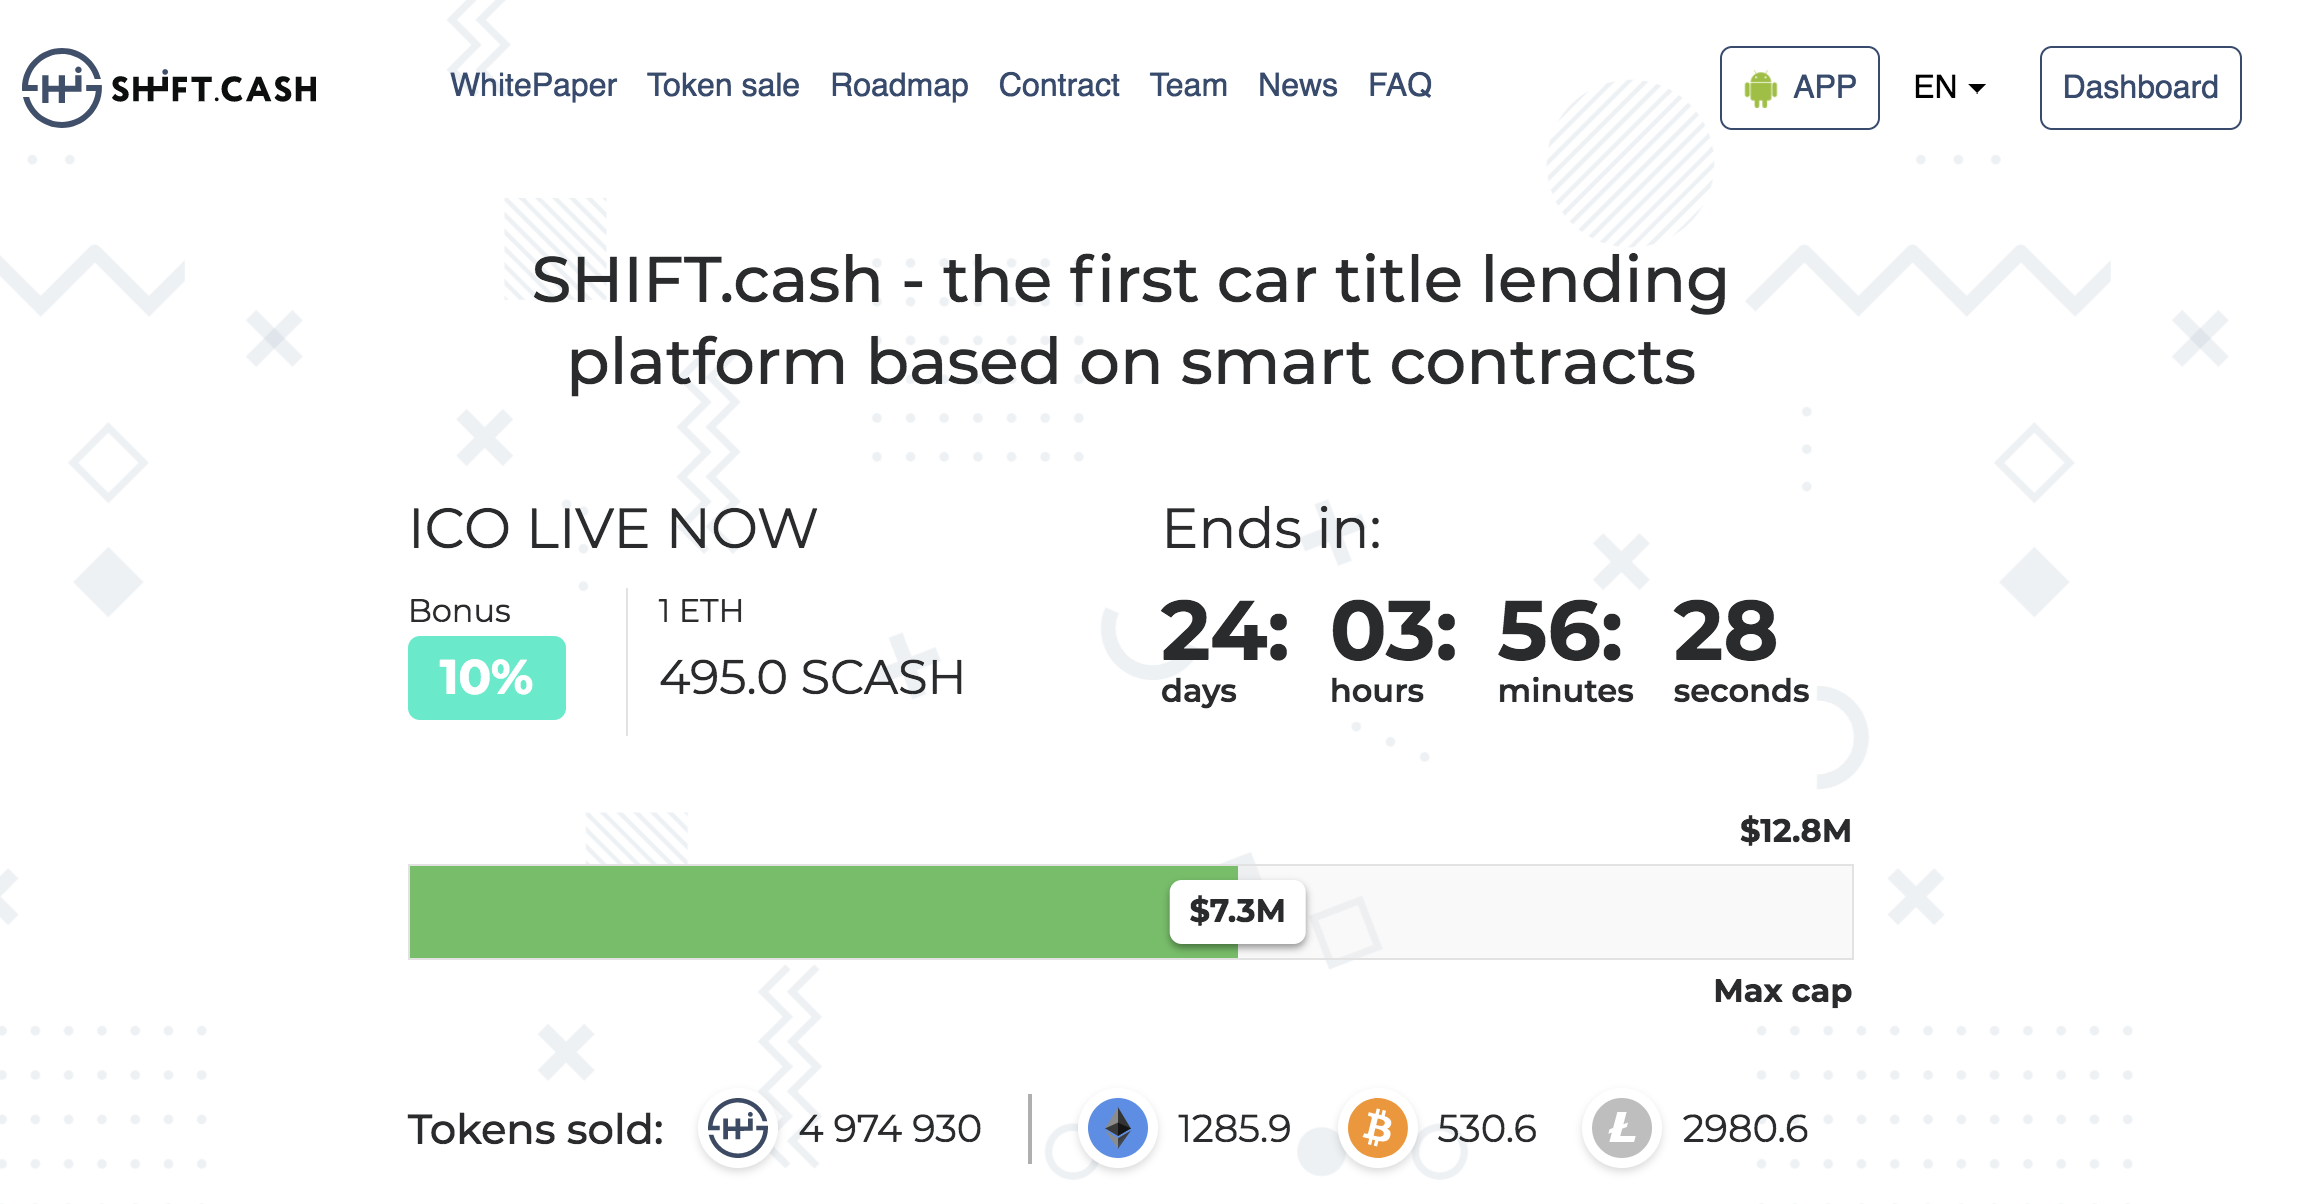Open the FAQ link
This screenshot has width=2298, height=1204.
coord(1400,85)
